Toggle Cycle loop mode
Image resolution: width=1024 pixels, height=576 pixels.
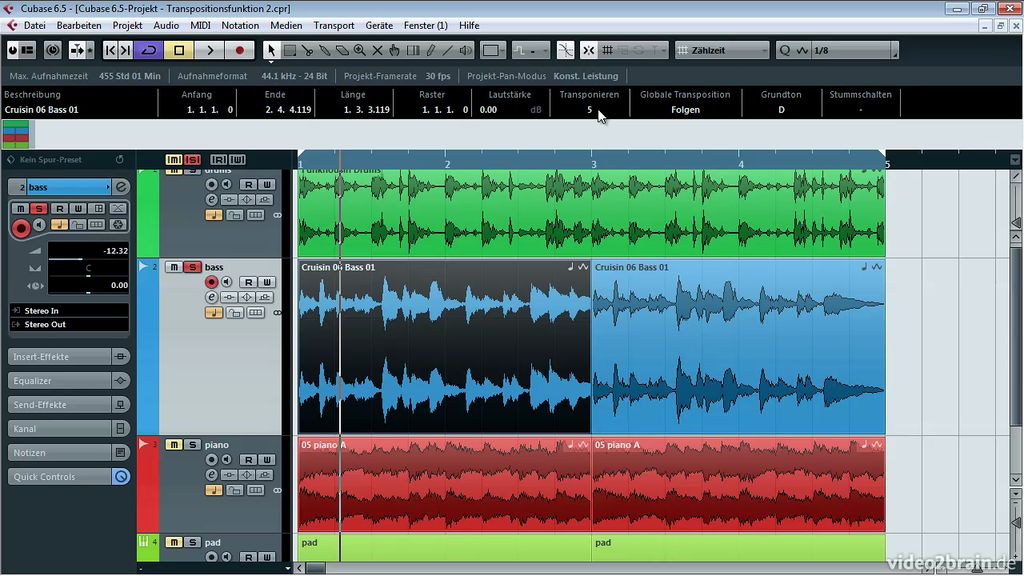point(150,50)
